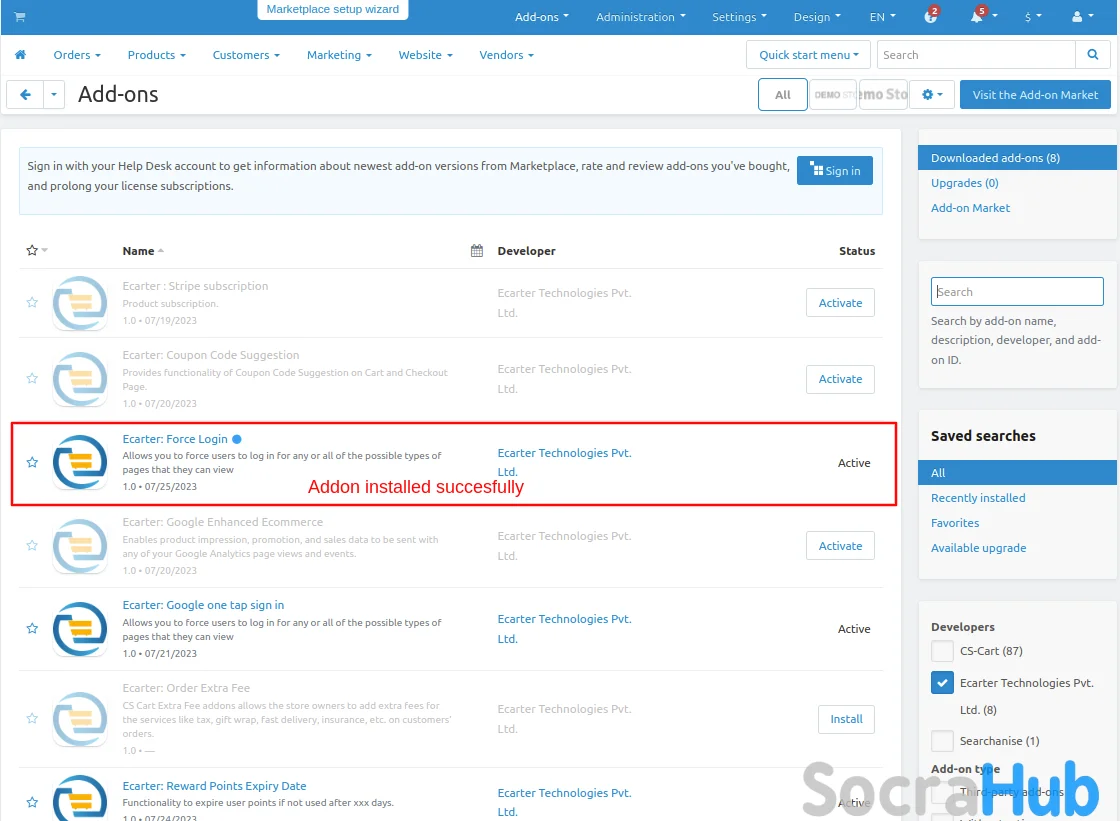This screenshot has width=1120, height=821.
Task: Click the Stripe subscription add-on logo
Action: pyautogui.click(x=80, y=303)
